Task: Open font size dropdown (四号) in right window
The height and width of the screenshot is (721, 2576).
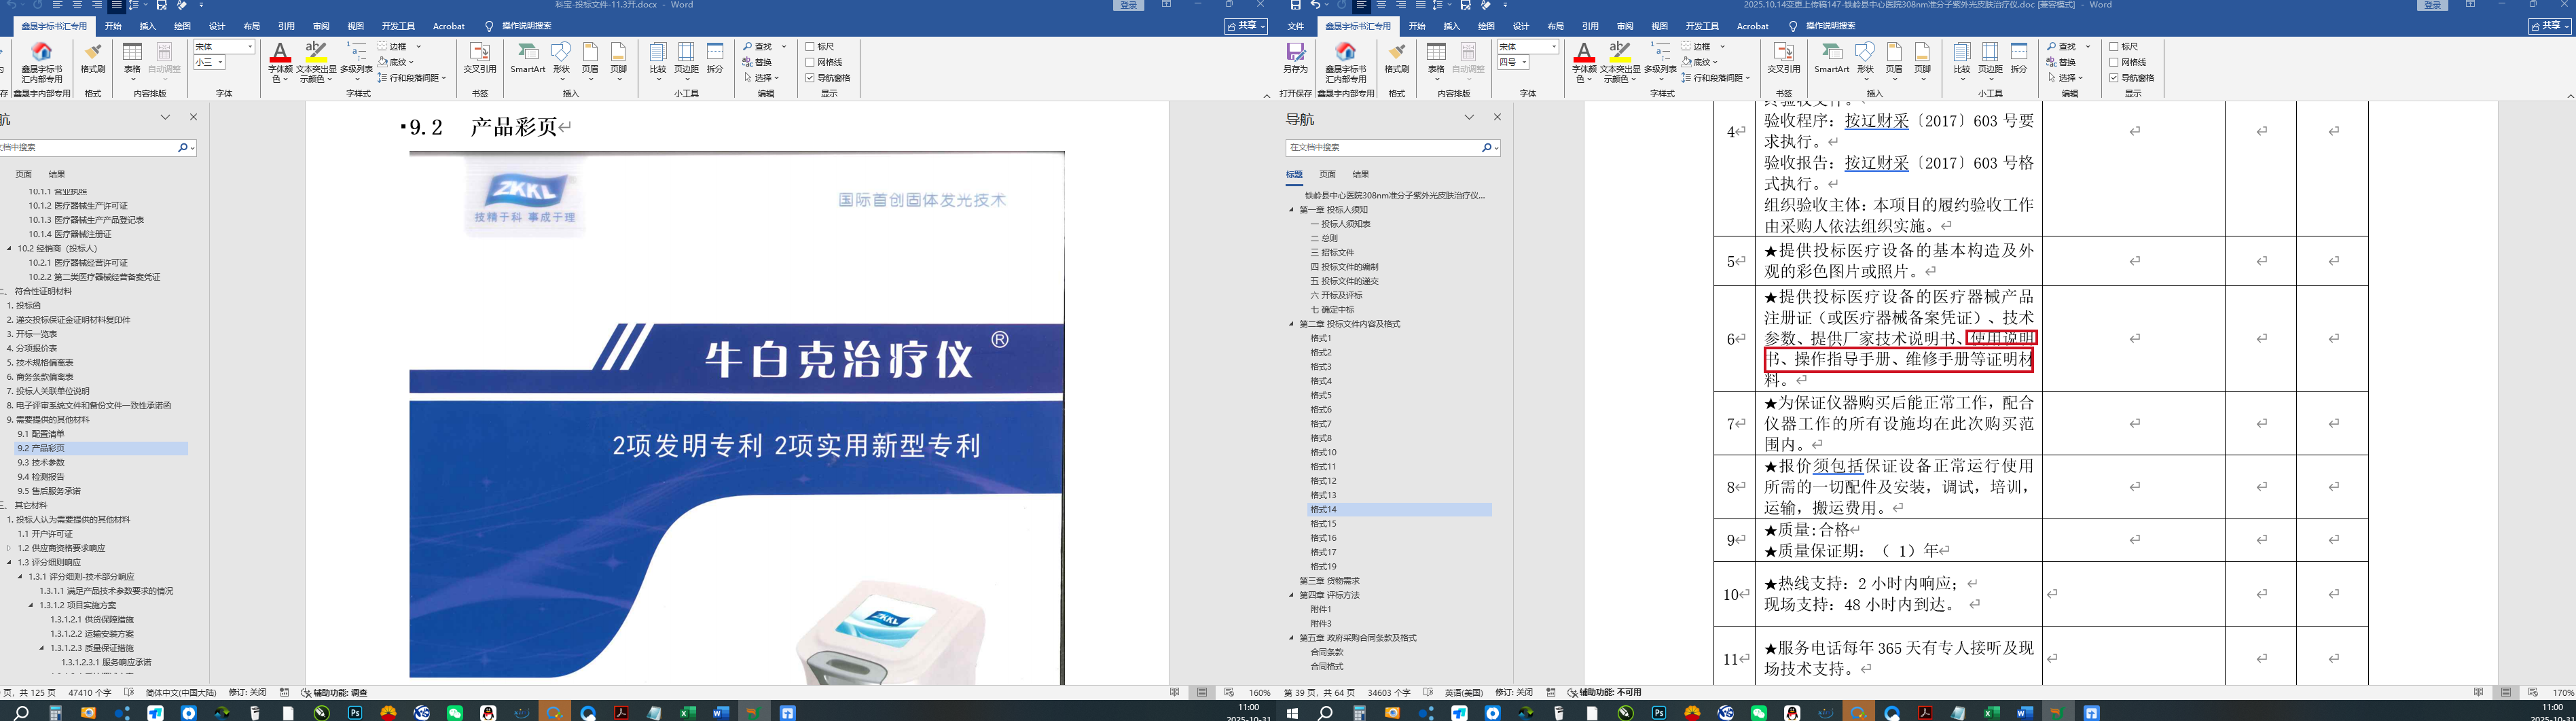Action: tap(1524, 62)
